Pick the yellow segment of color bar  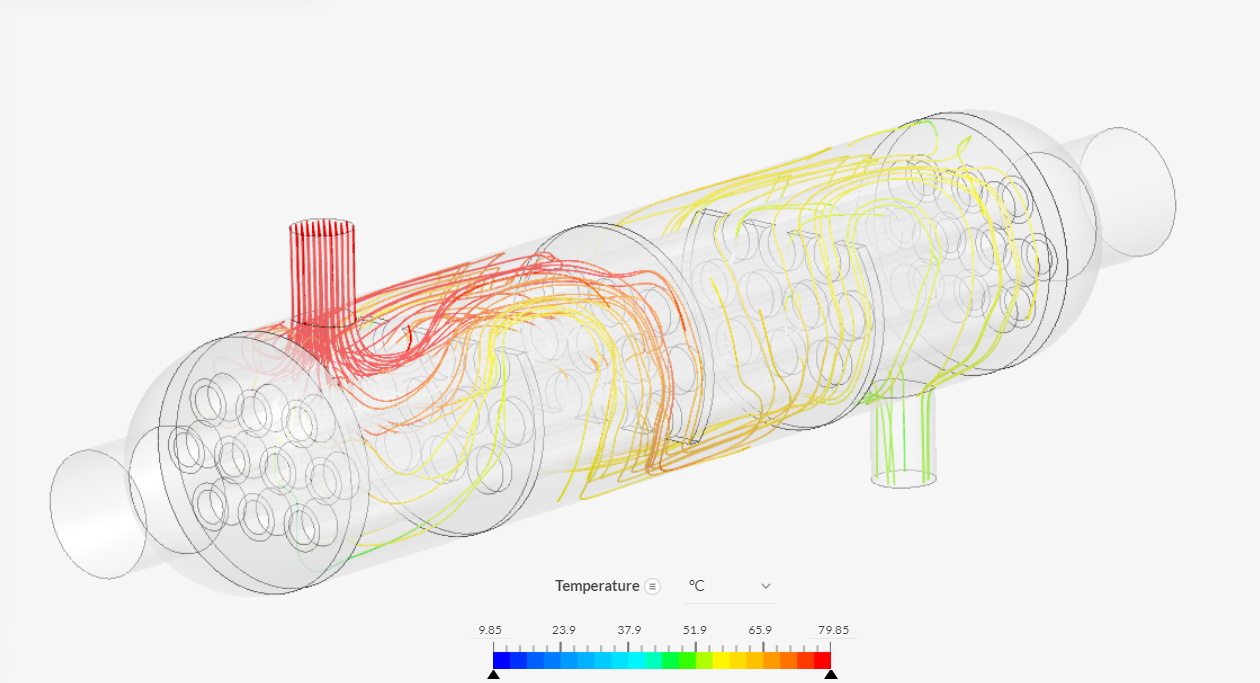pos(721,660)
